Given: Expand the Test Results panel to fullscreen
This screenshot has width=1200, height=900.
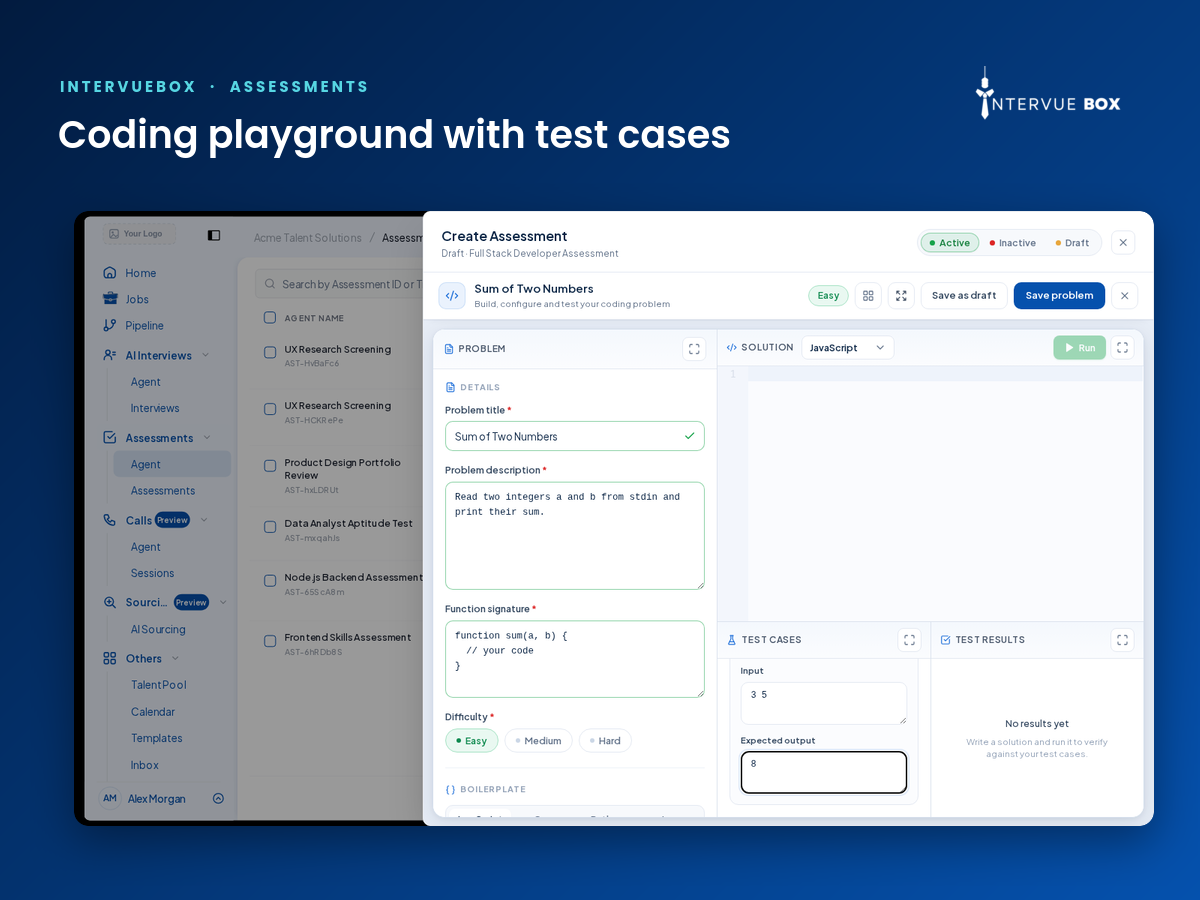Looking at the screenshot, I should point(1122,640).
